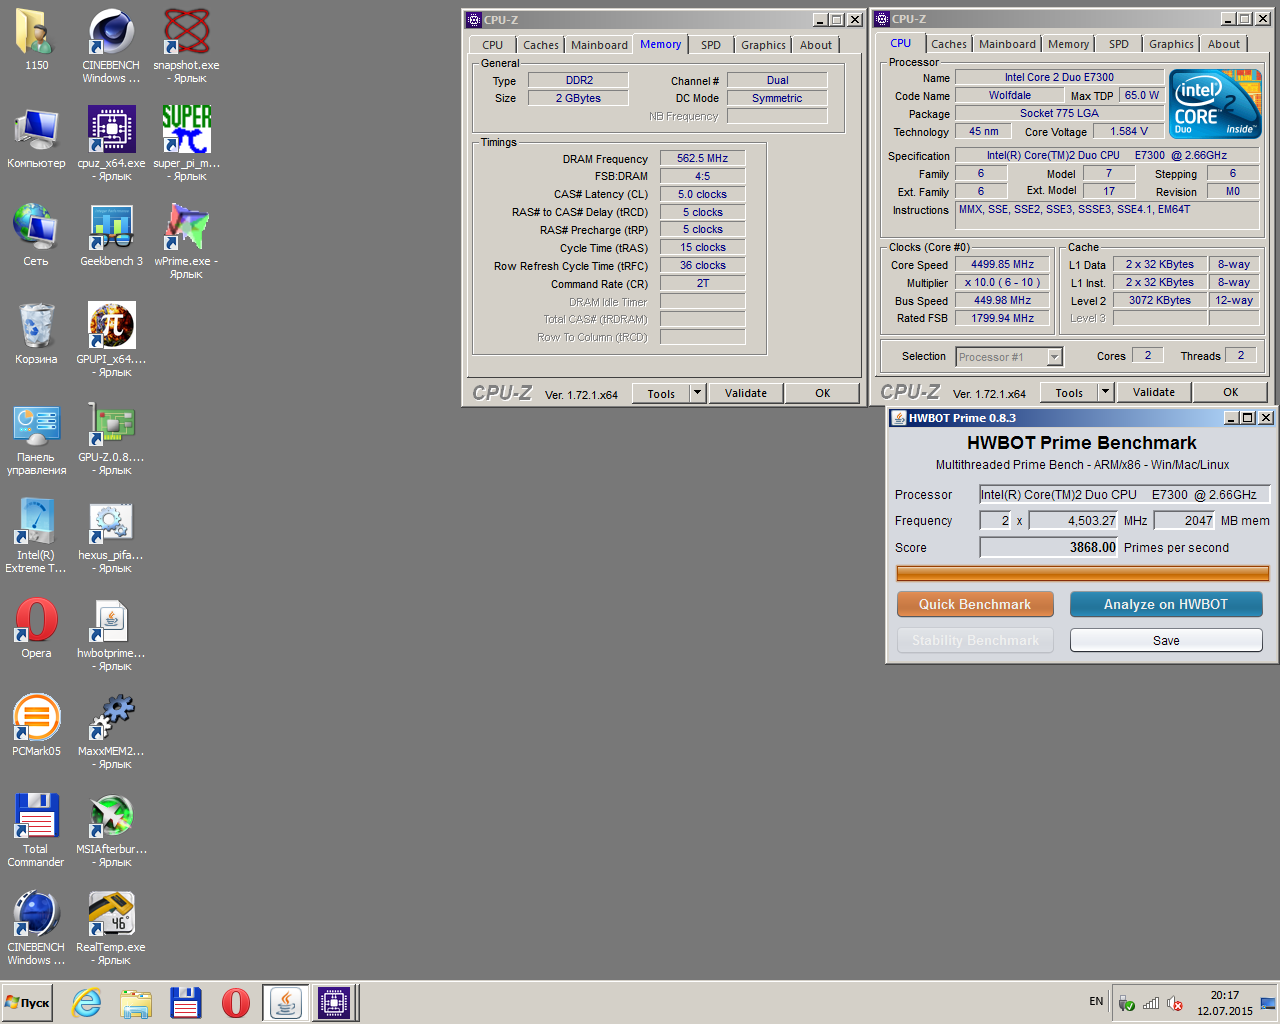Launch hexus_pifast desktop shortcut
This screenshot has height=1024, width=1280.
[x=111, y=536]
